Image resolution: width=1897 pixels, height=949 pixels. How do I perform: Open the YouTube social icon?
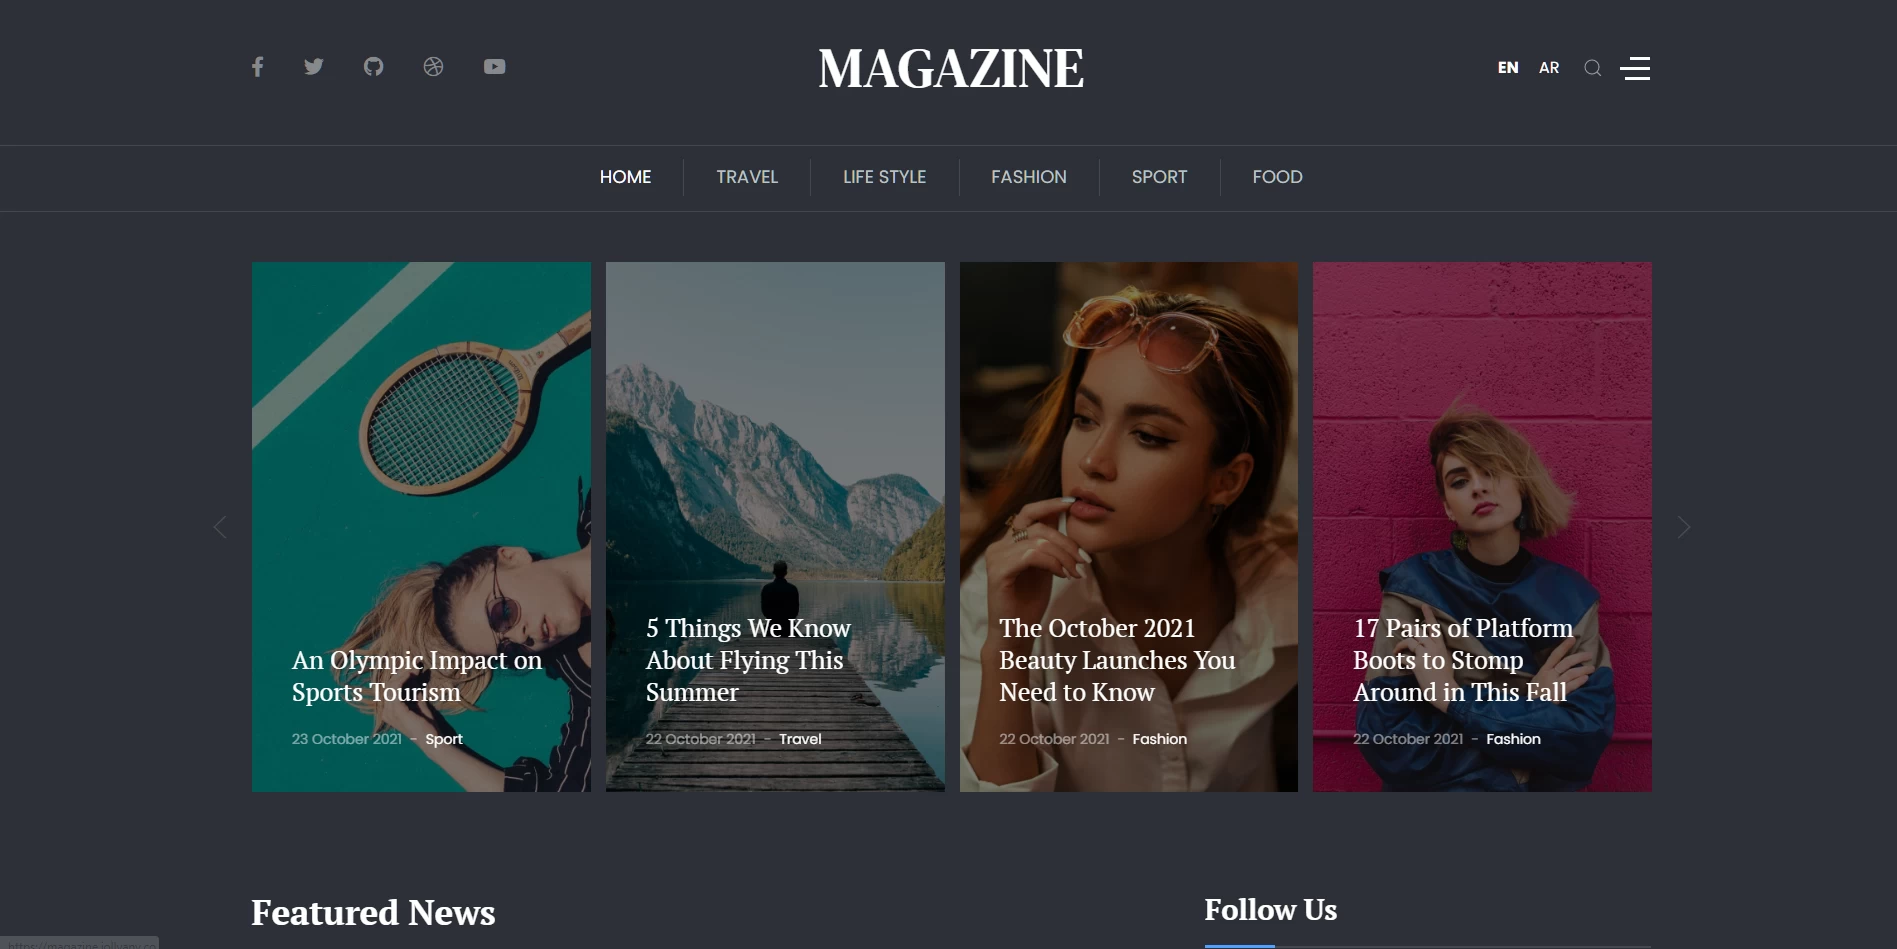click(494, 67)
